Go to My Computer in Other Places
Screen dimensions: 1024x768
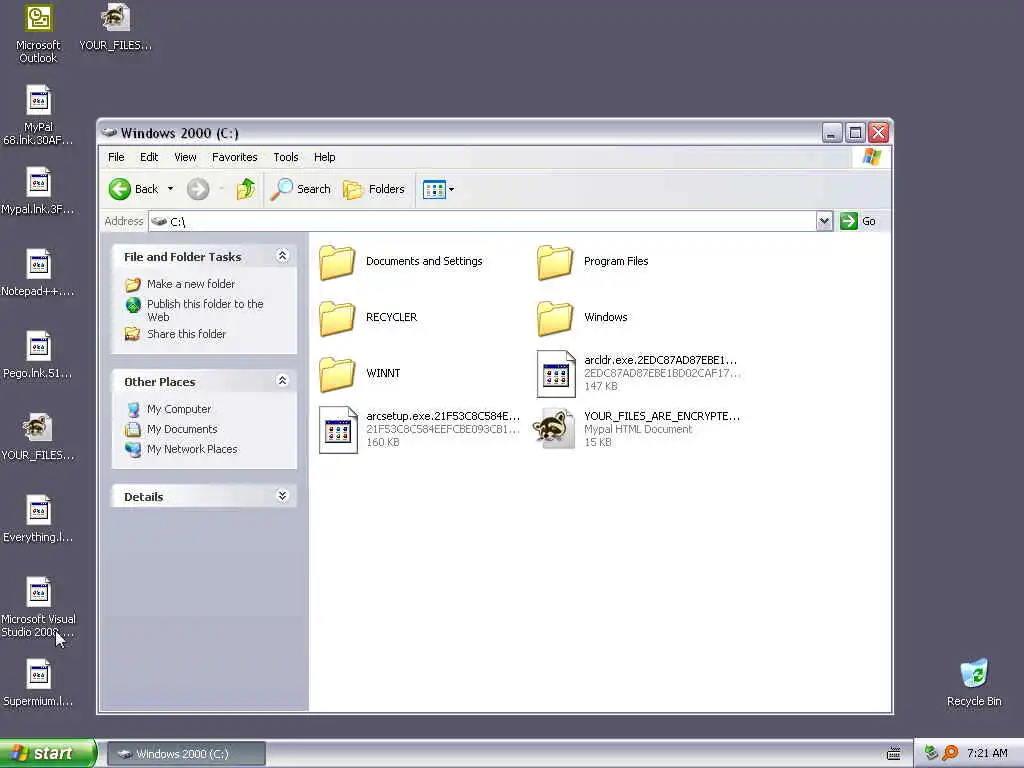click(x=179, y=409)
